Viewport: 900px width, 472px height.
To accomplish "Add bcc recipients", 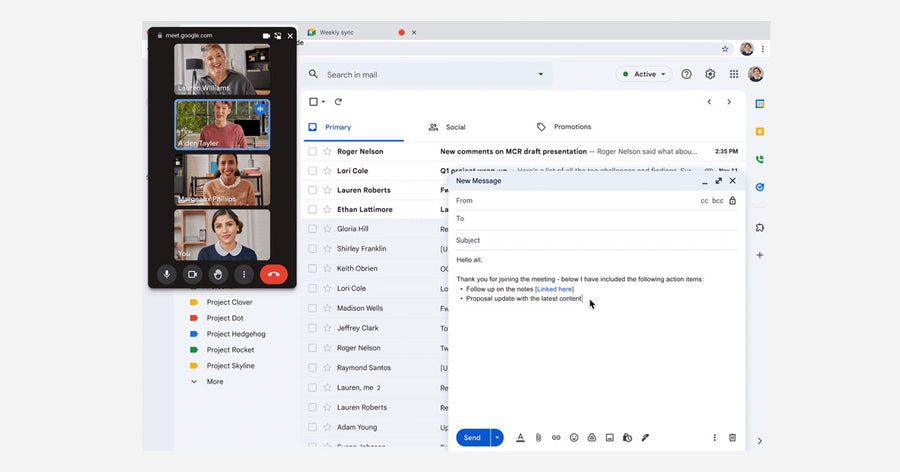I will click(x=717, y=200).
